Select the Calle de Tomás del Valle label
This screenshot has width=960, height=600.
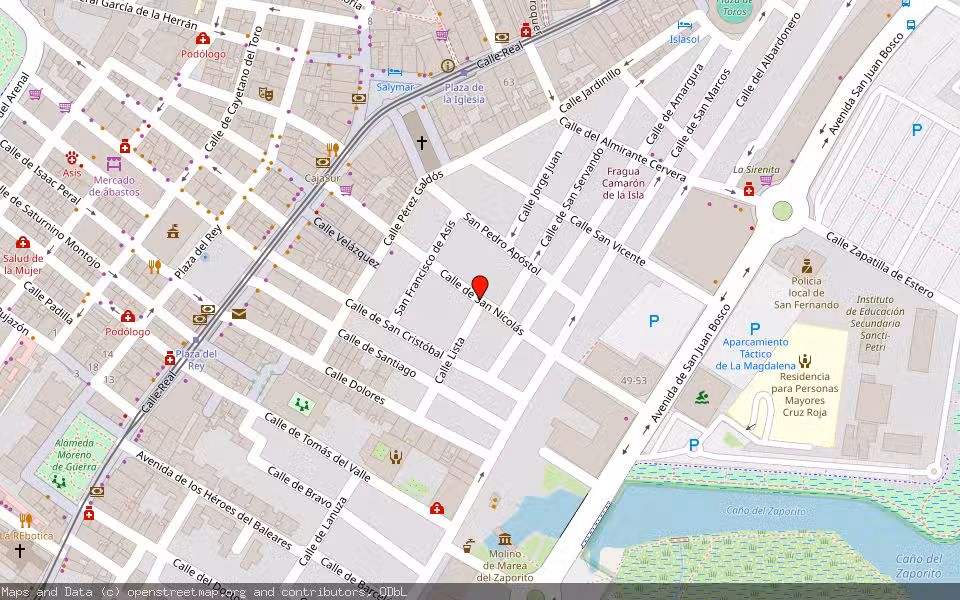tap(317, 446)
